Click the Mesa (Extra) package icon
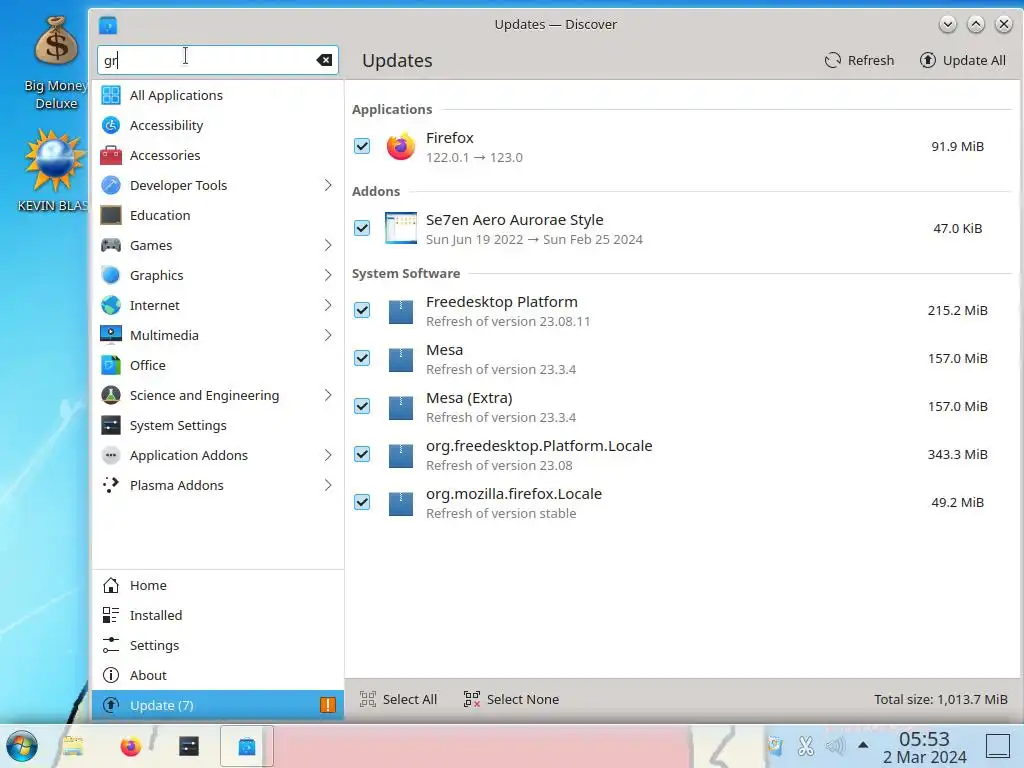Screen dimensions: 1024x768 400,407
